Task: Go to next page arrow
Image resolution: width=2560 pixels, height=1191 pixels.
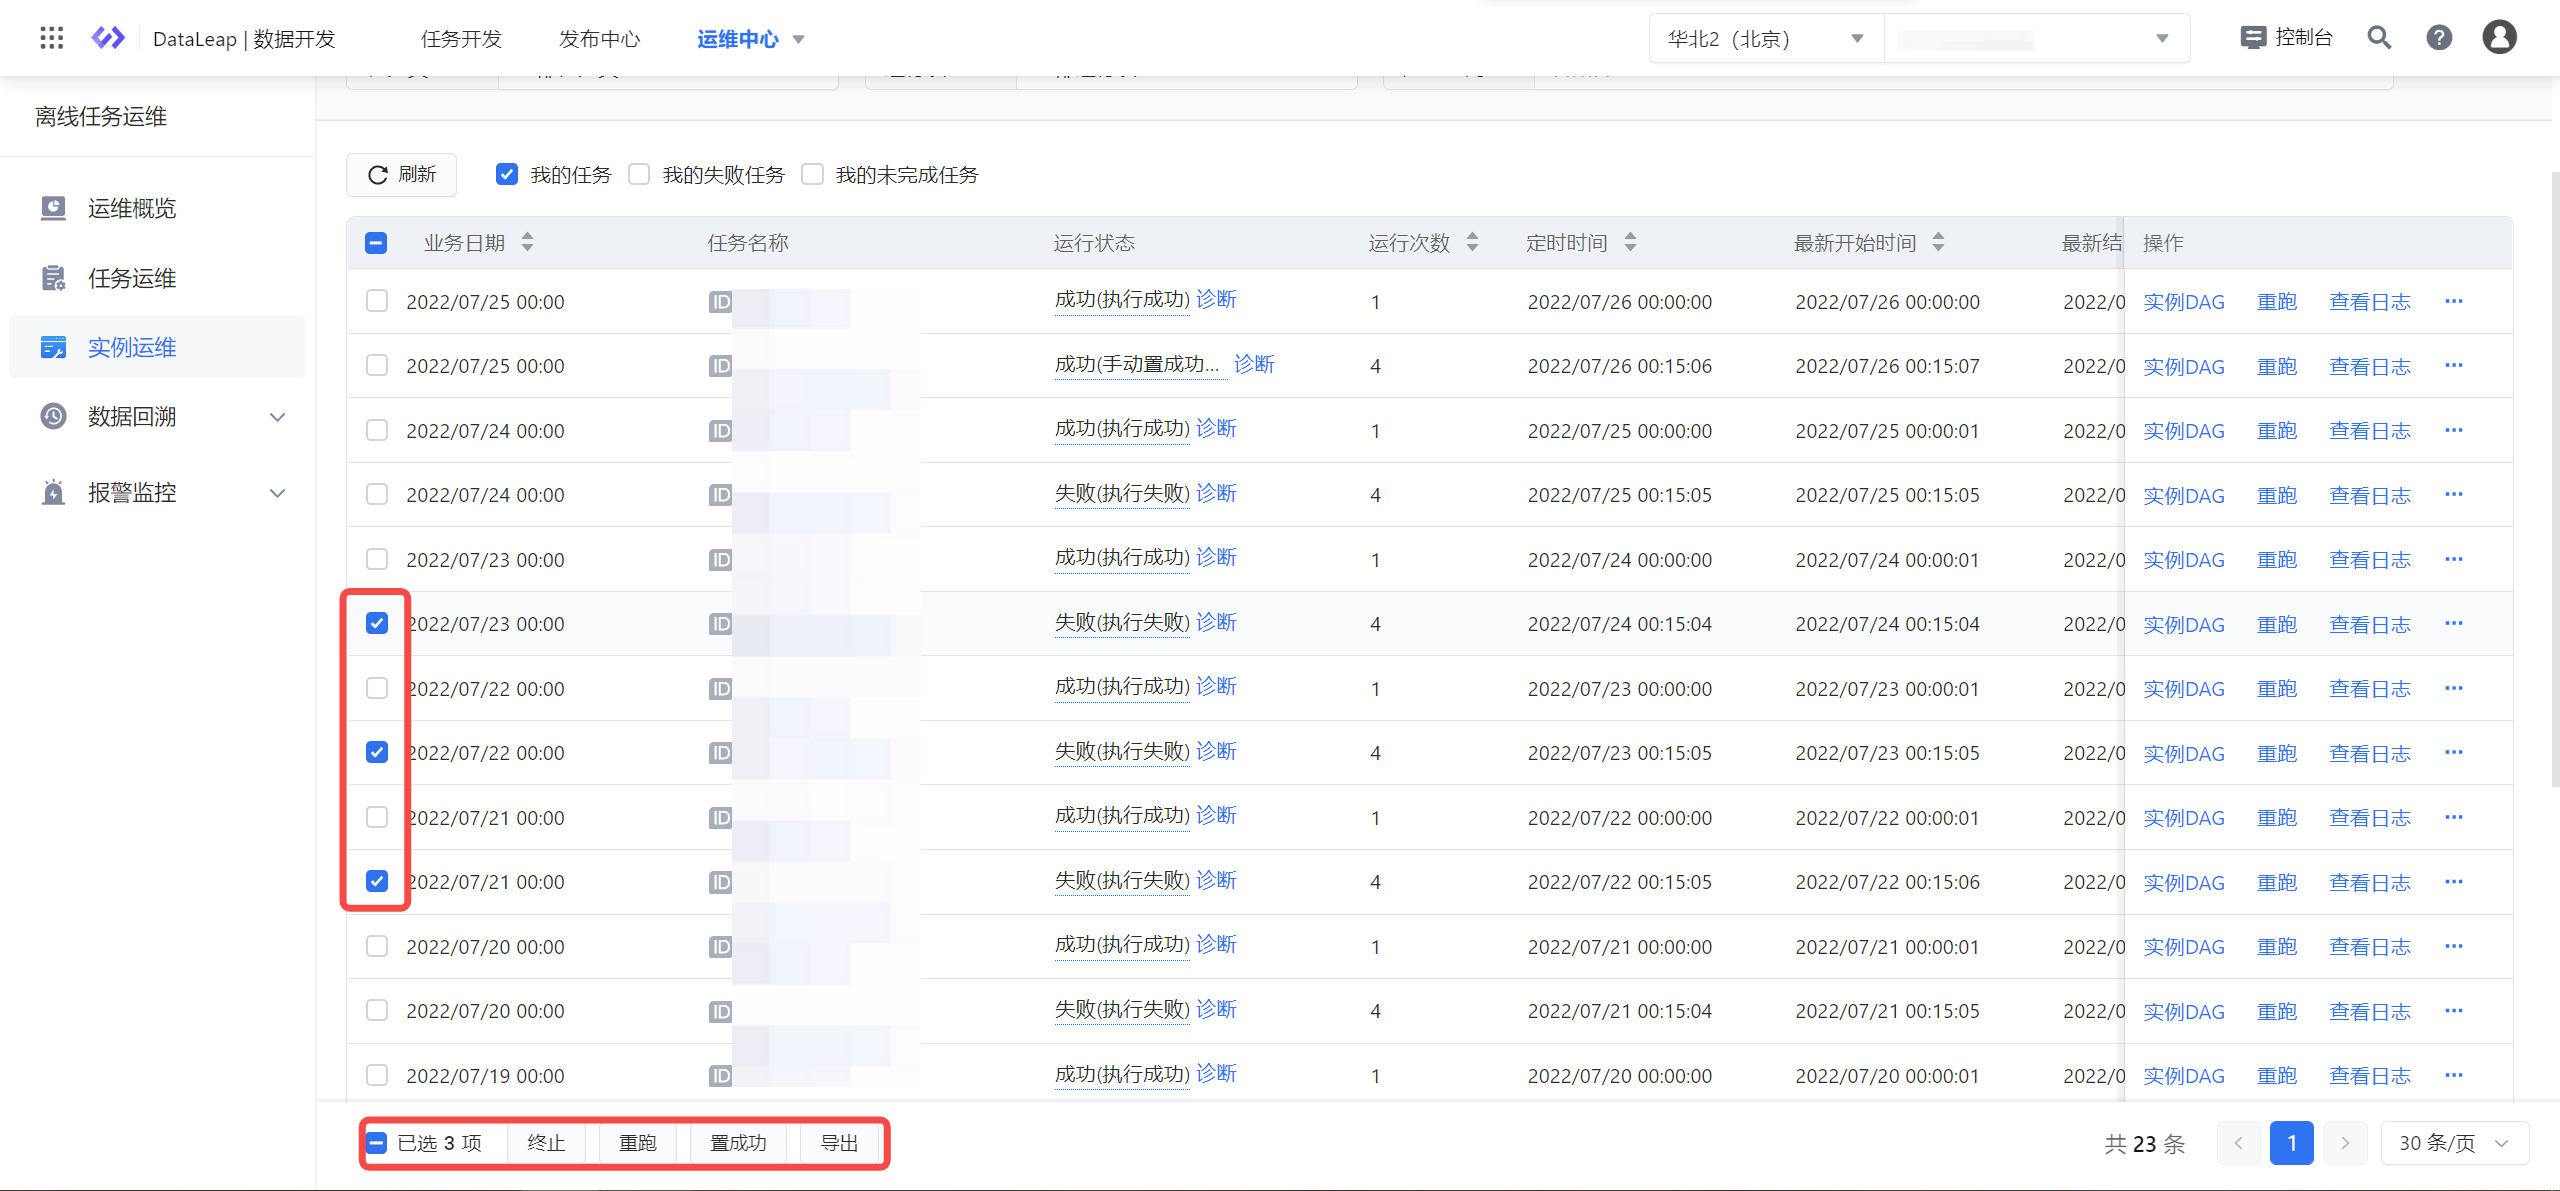Action: coord(2345,1143)
